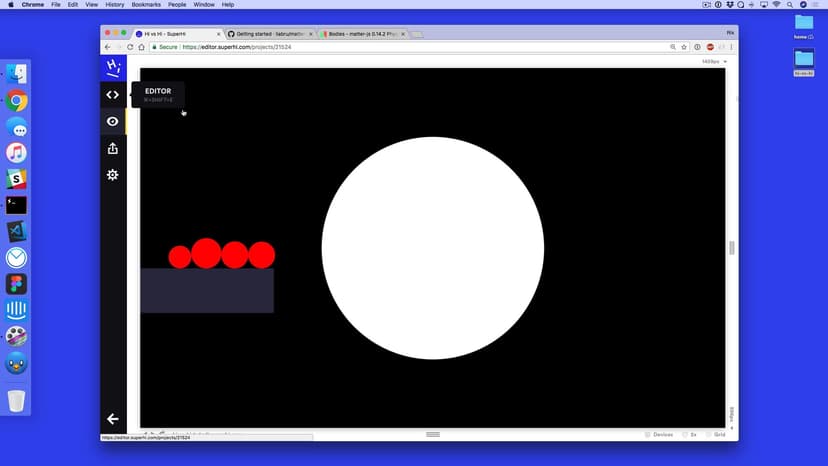Click the eye Preview icon in sidebar

(x=112, y=121)
